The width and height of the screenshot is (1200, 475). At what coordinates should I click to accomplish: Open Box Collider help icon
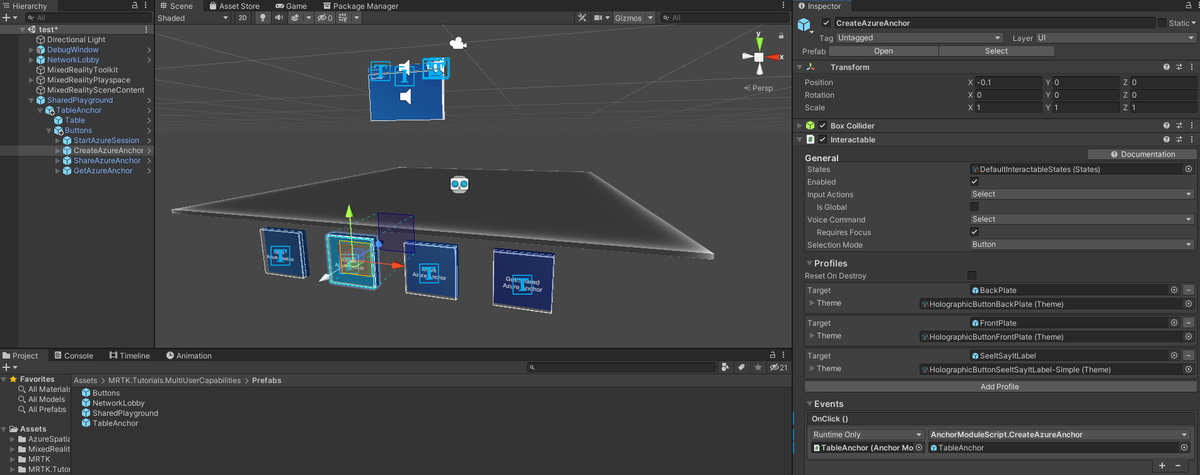[1166, 126]
